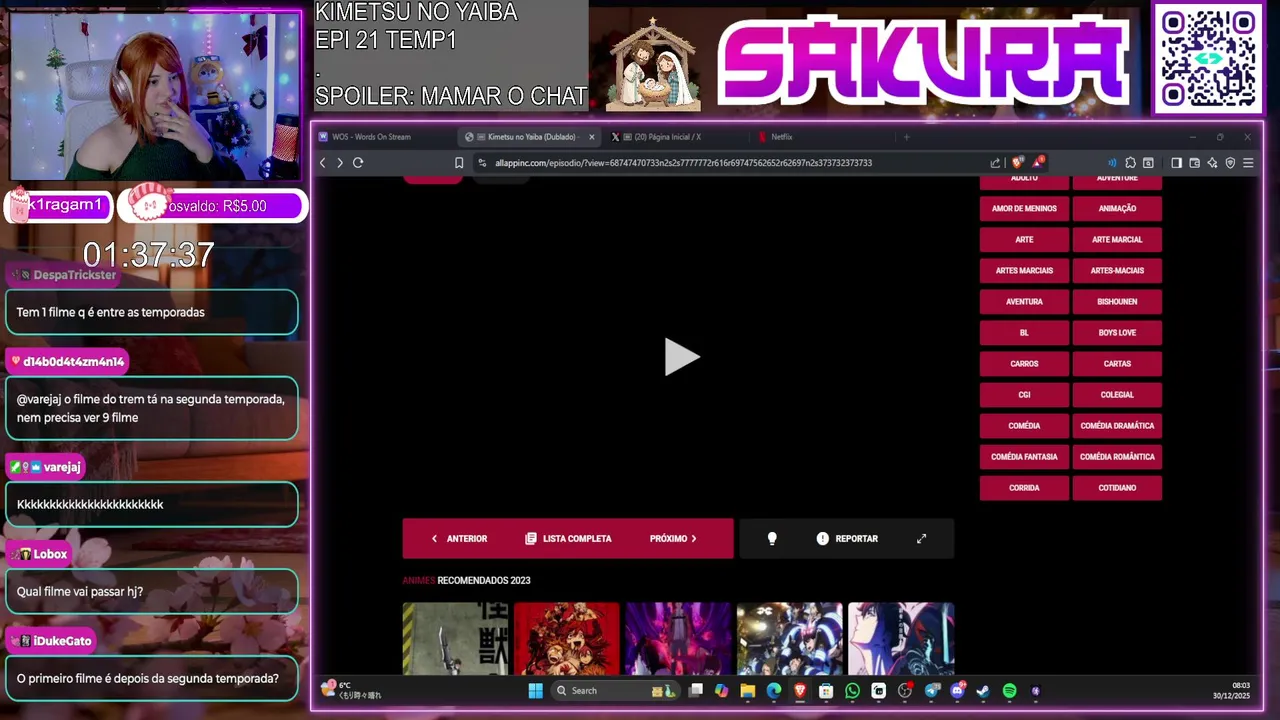Expand the player with fullscreen arrows icon

pos(921,538)
